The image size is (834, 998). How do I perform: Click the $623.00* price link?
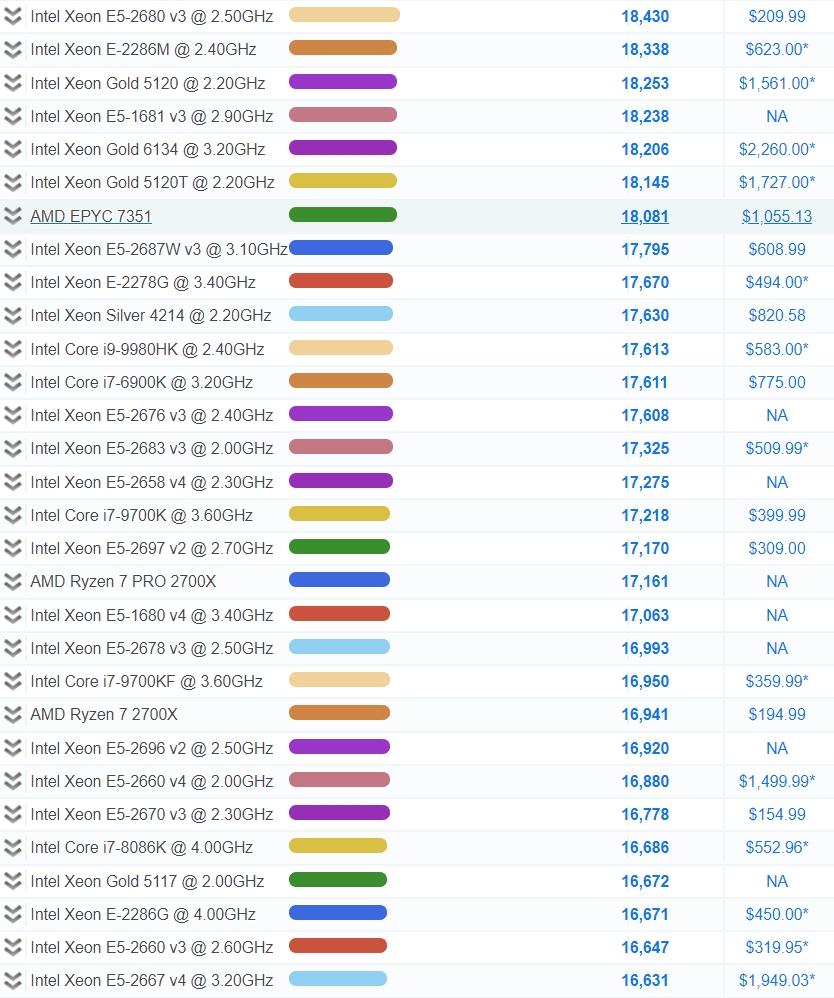coord(777,50)
